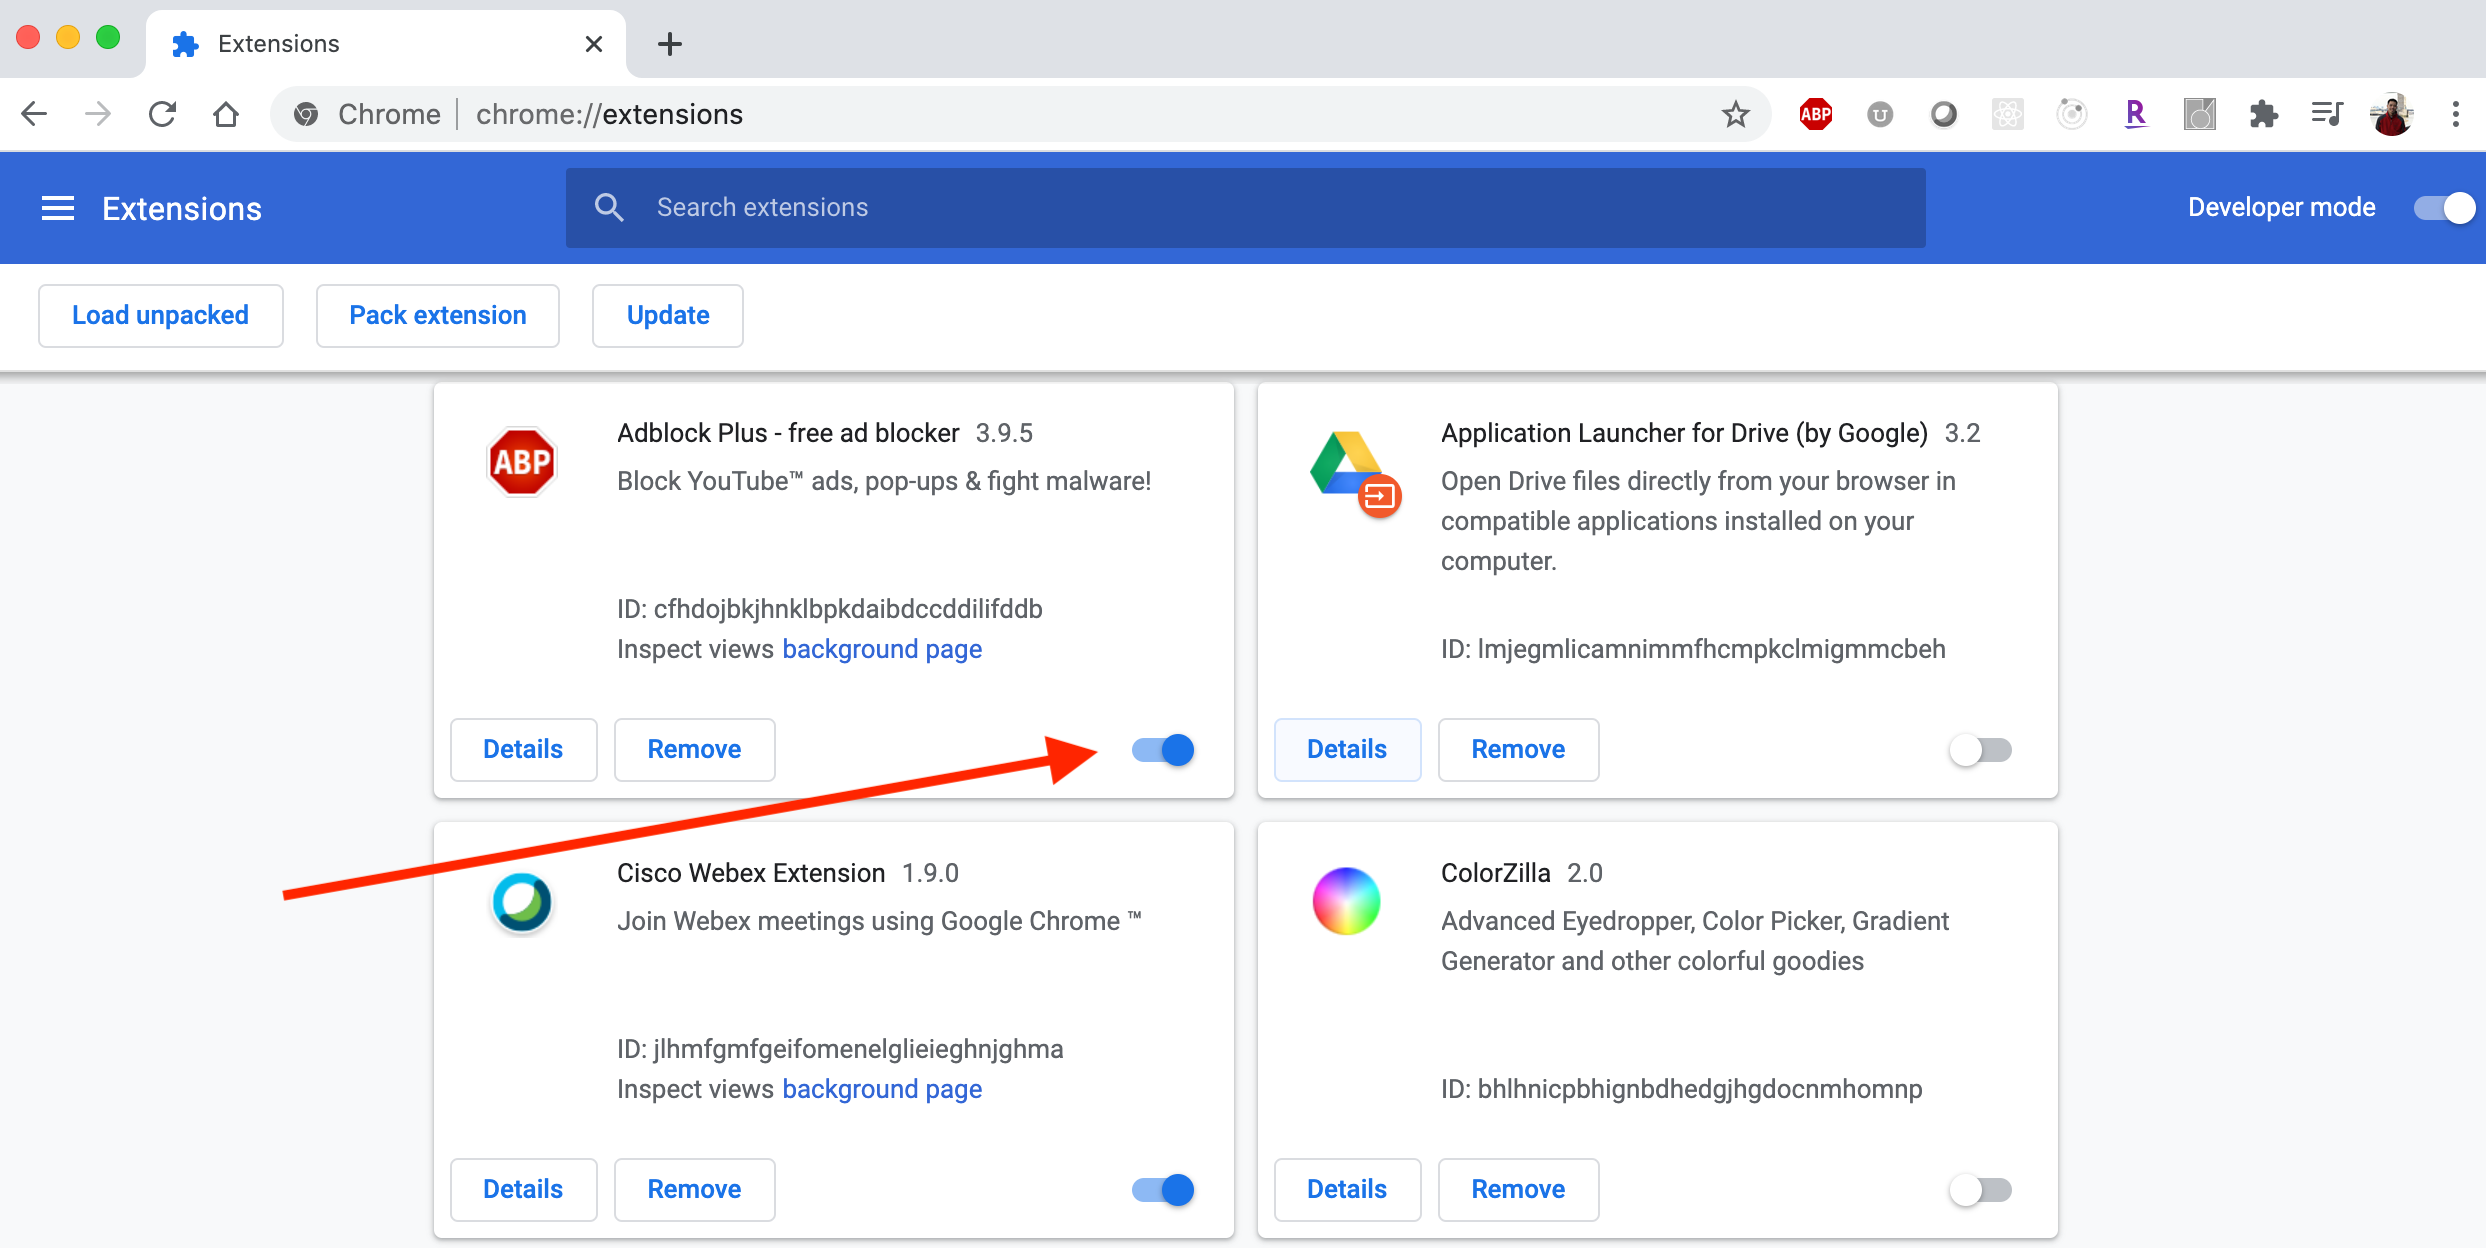
Task: Remove Application Launcher for Drive
Action: point(1518,749)
